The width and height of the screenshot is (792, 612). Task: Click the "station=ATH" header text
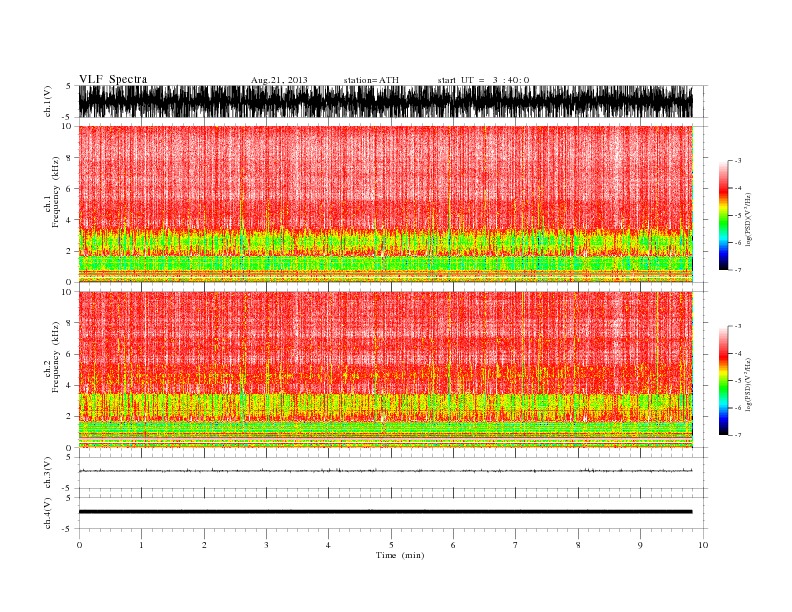pyautogui.click(x=371, y=80)
